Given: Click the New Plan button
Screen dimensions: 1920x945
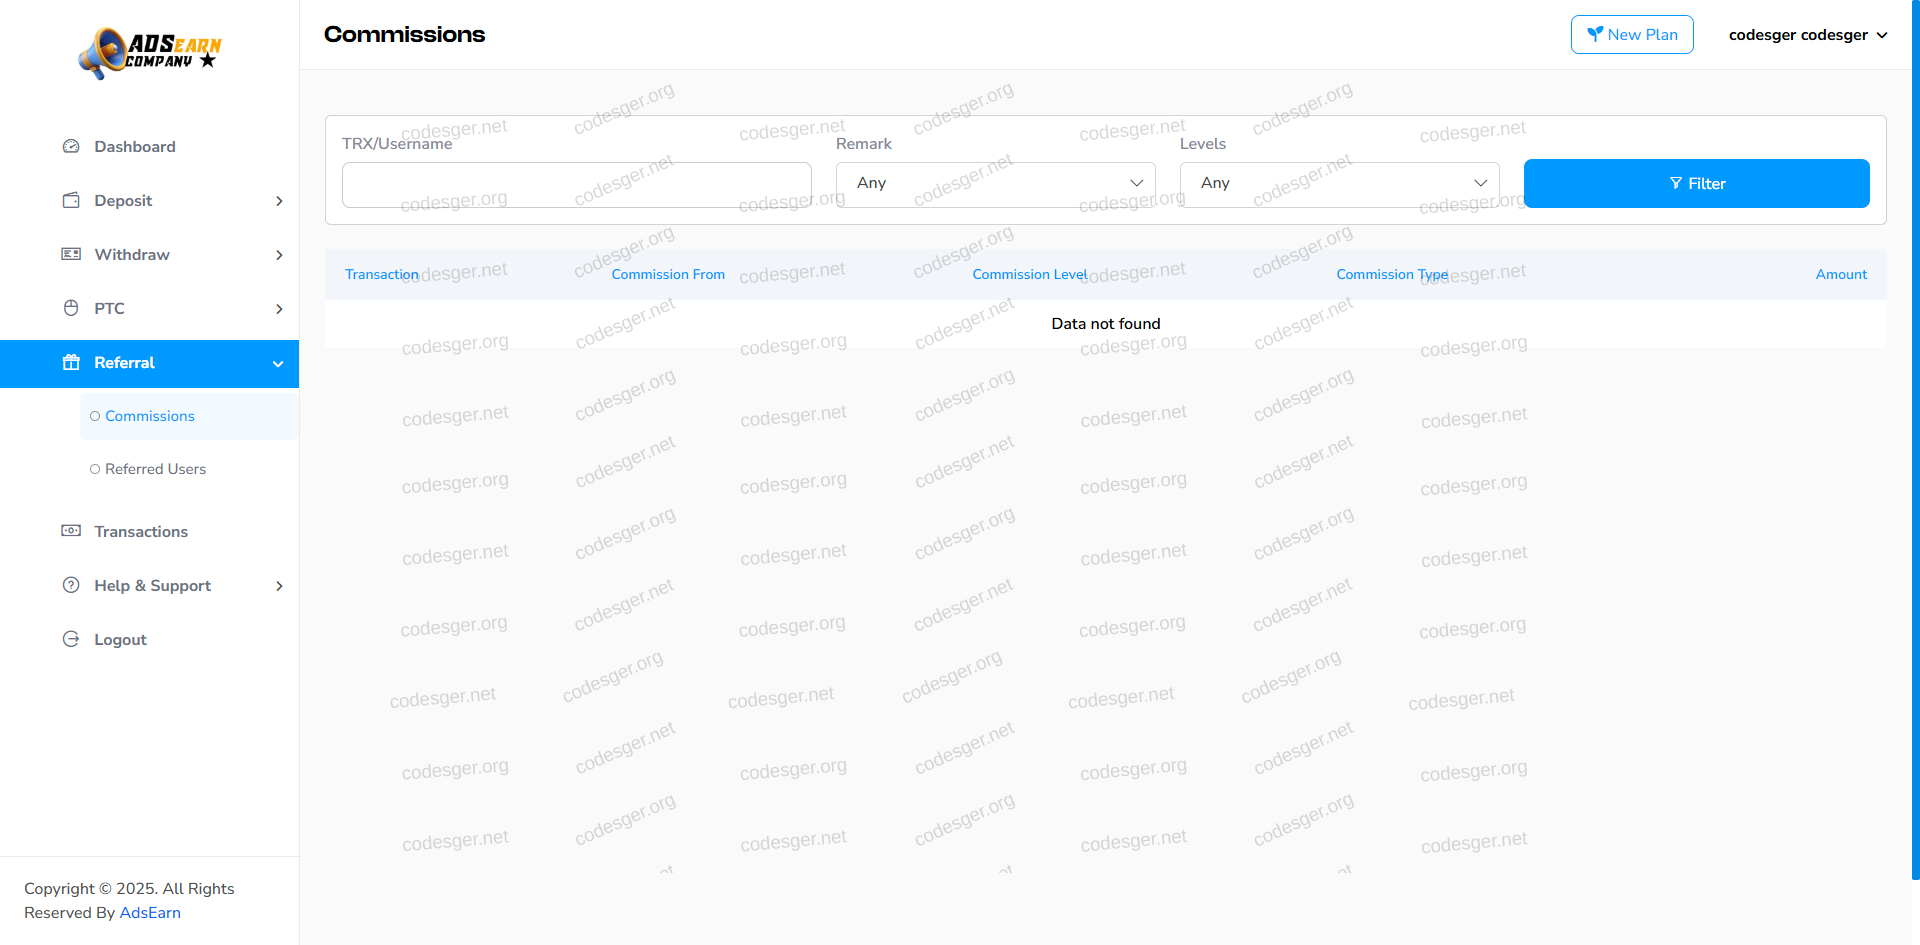Looking at the screenshot, I should click(1631, 35).
